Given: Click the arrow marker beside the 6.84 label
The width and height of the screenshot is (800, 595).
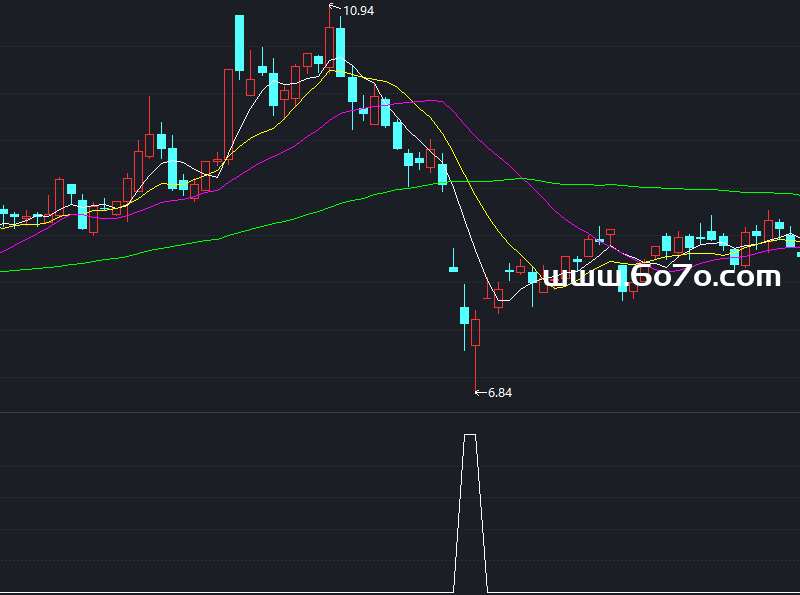Looking at the screenshot, I should click(479, 393).
